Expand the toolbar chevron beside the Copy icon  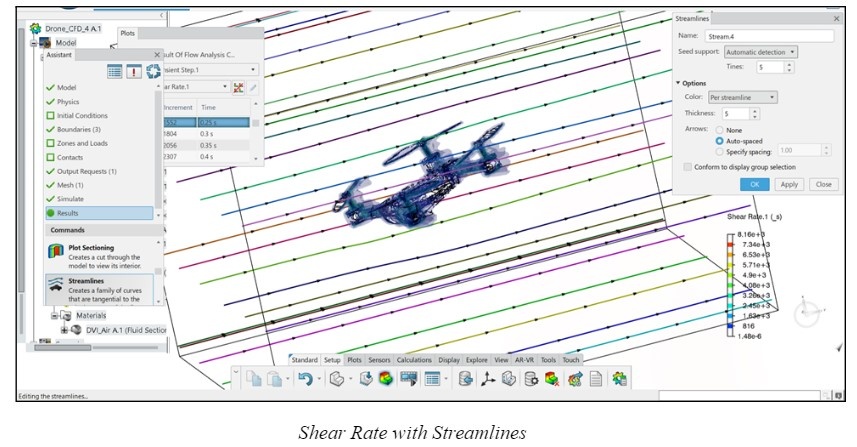click(236, 373)
